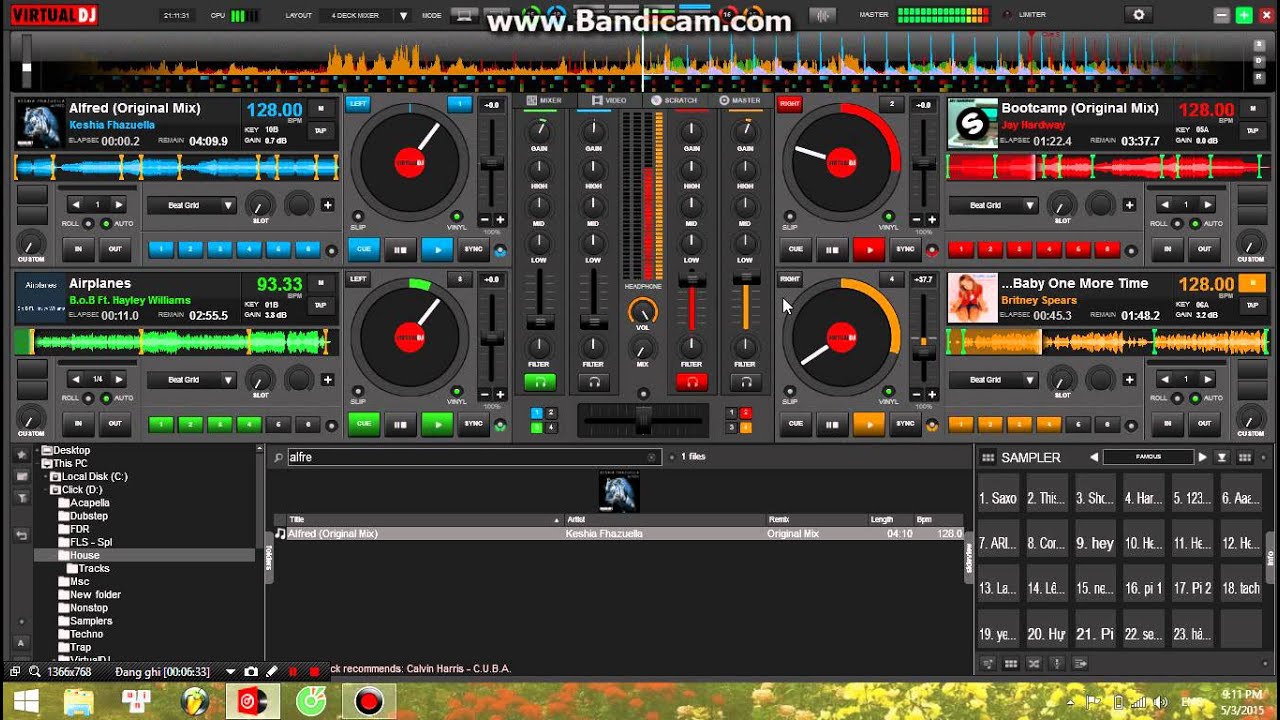Click the clear search X in the search box
Viewport: 1280px width, 720px height.
point(652,457)
